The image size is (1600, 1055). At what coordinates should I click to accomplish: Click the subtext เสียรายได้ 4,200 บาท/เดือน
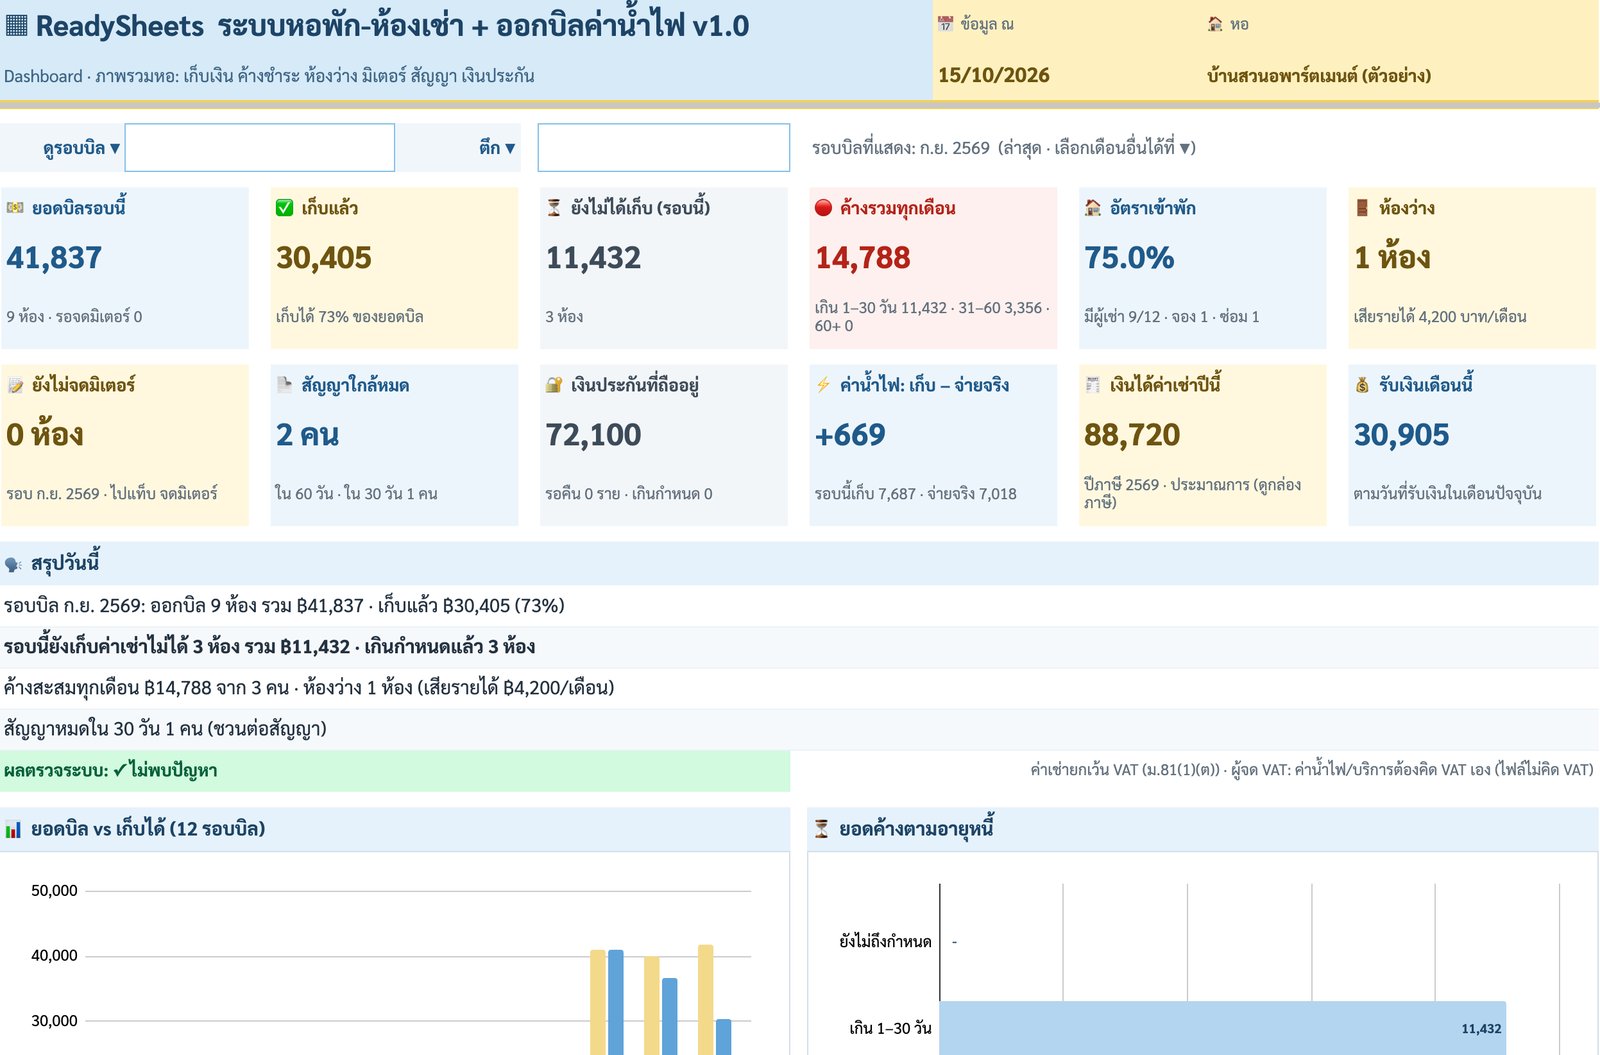pyautogui.click(x=1440, y=317)
